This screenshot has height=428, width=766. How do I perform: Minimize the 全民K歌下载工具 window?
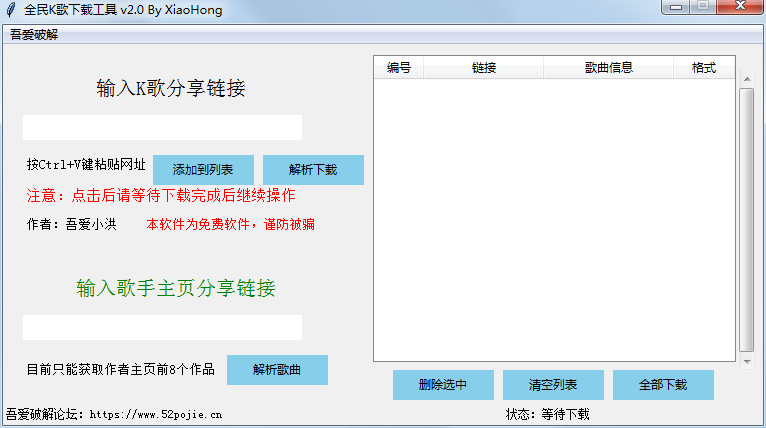click(x=676, y=6)
